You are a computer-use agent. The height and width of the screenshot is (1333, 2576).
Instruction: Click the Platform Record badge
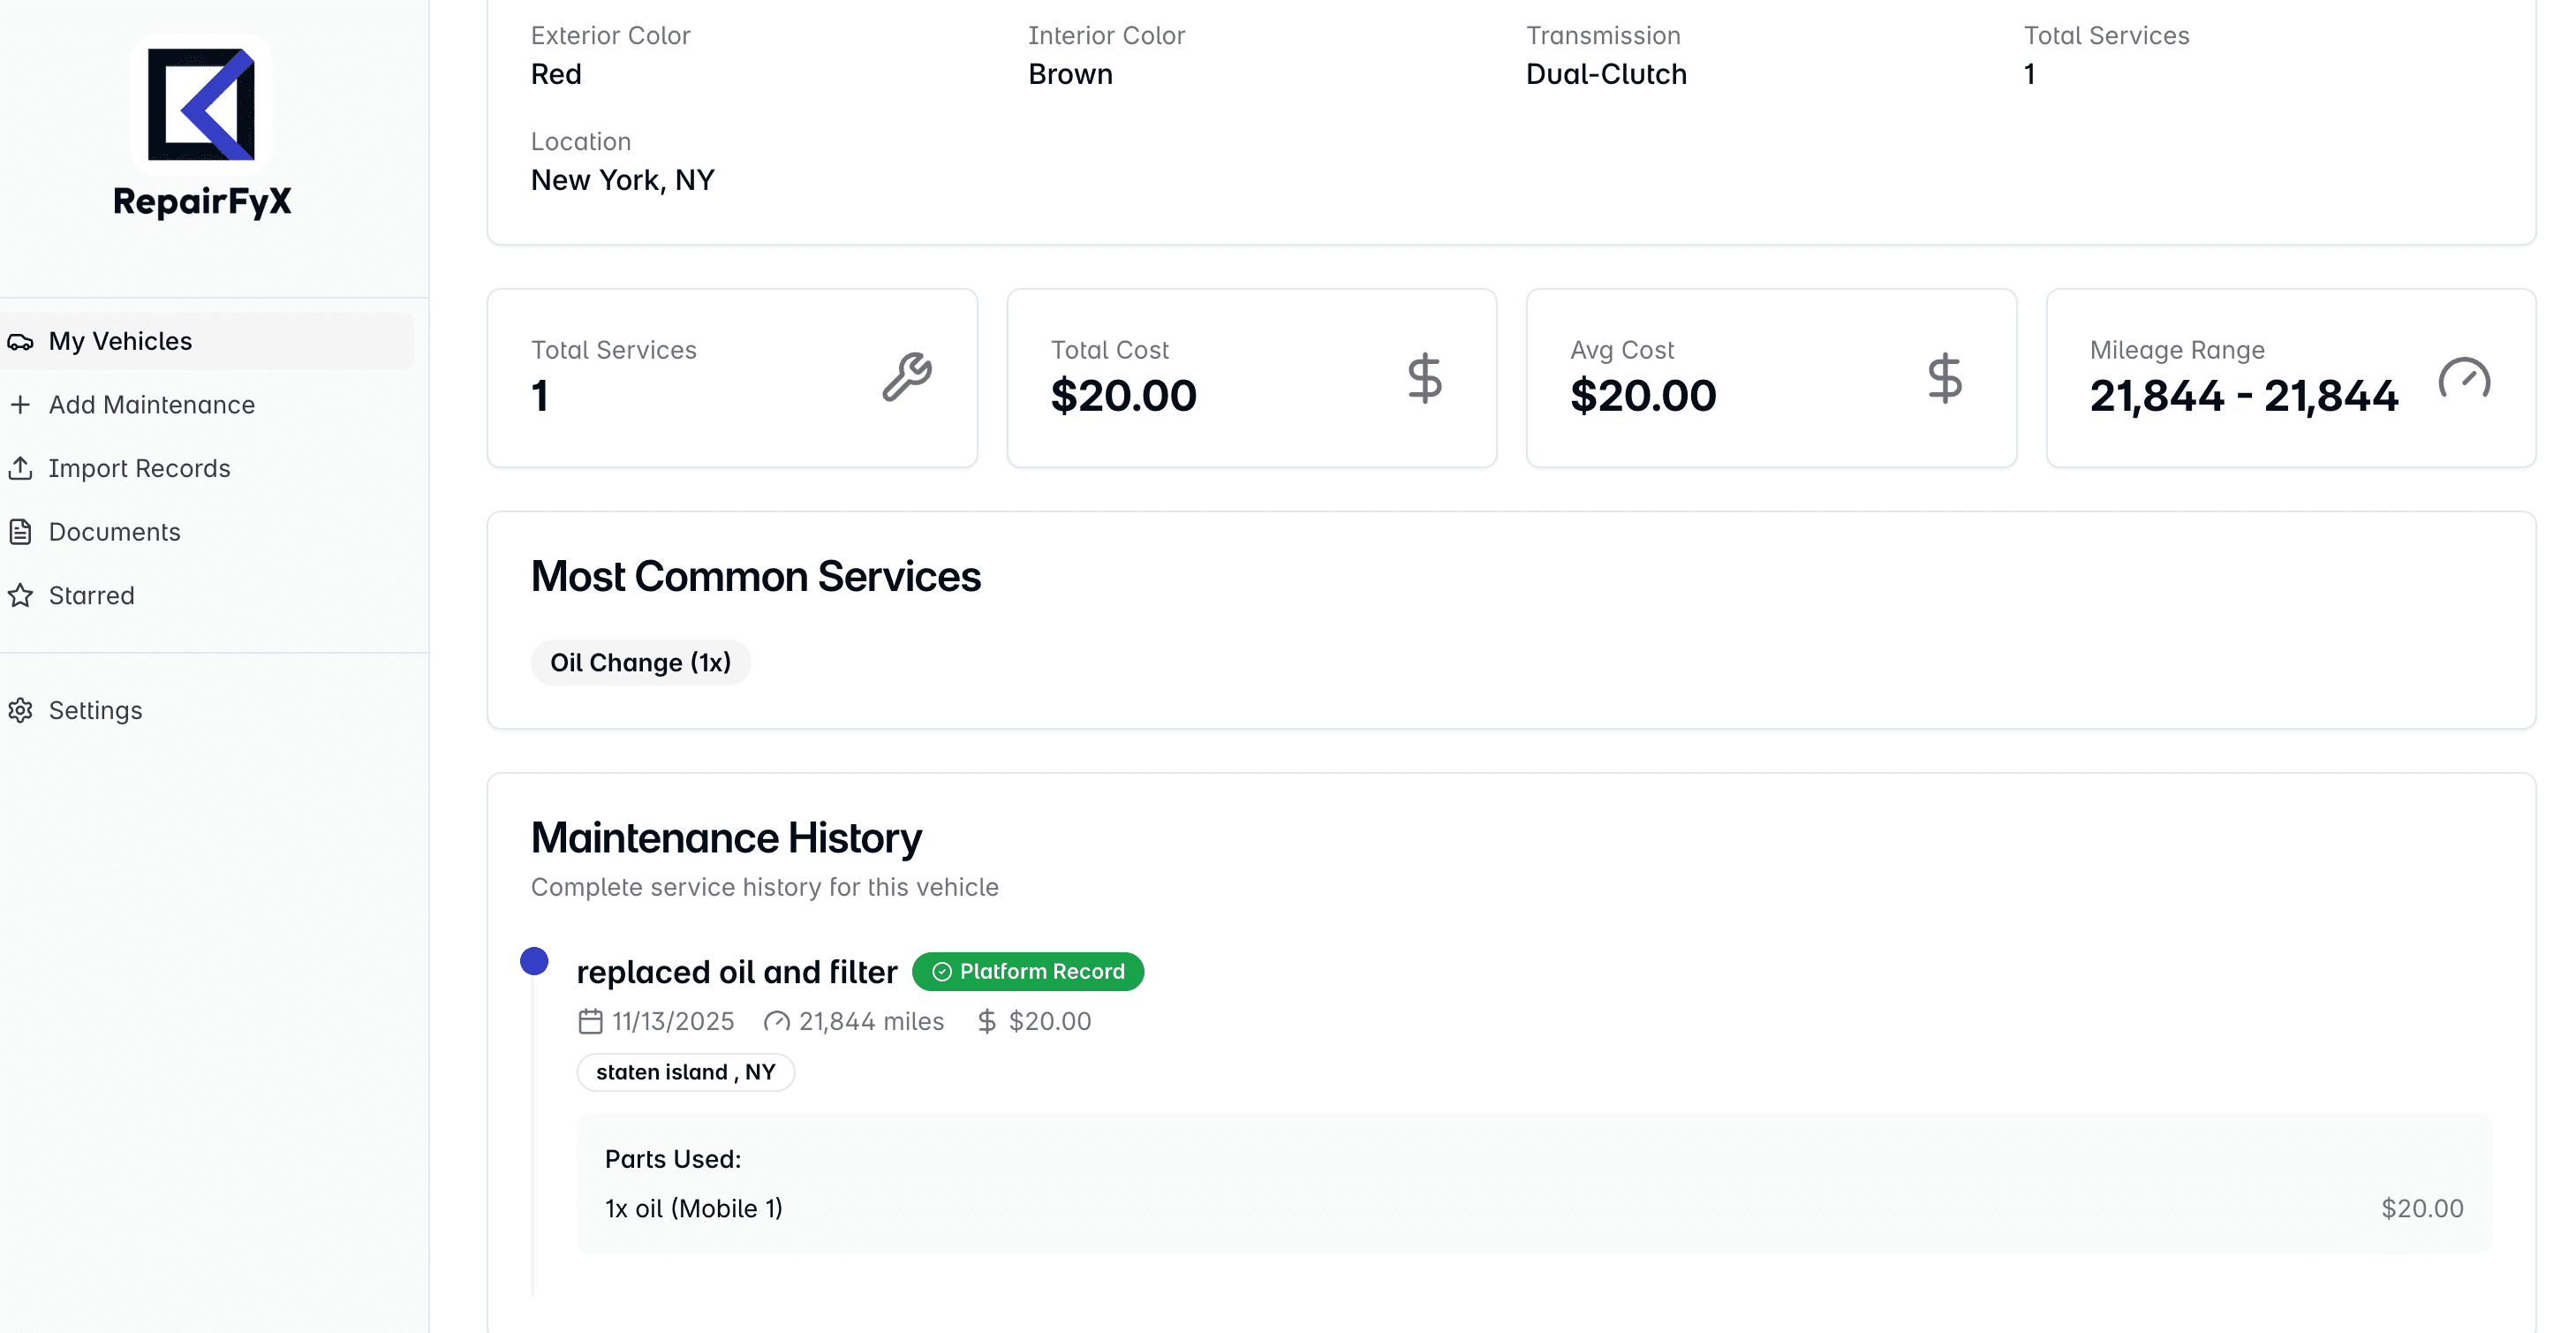click(x=1028, y=972)
